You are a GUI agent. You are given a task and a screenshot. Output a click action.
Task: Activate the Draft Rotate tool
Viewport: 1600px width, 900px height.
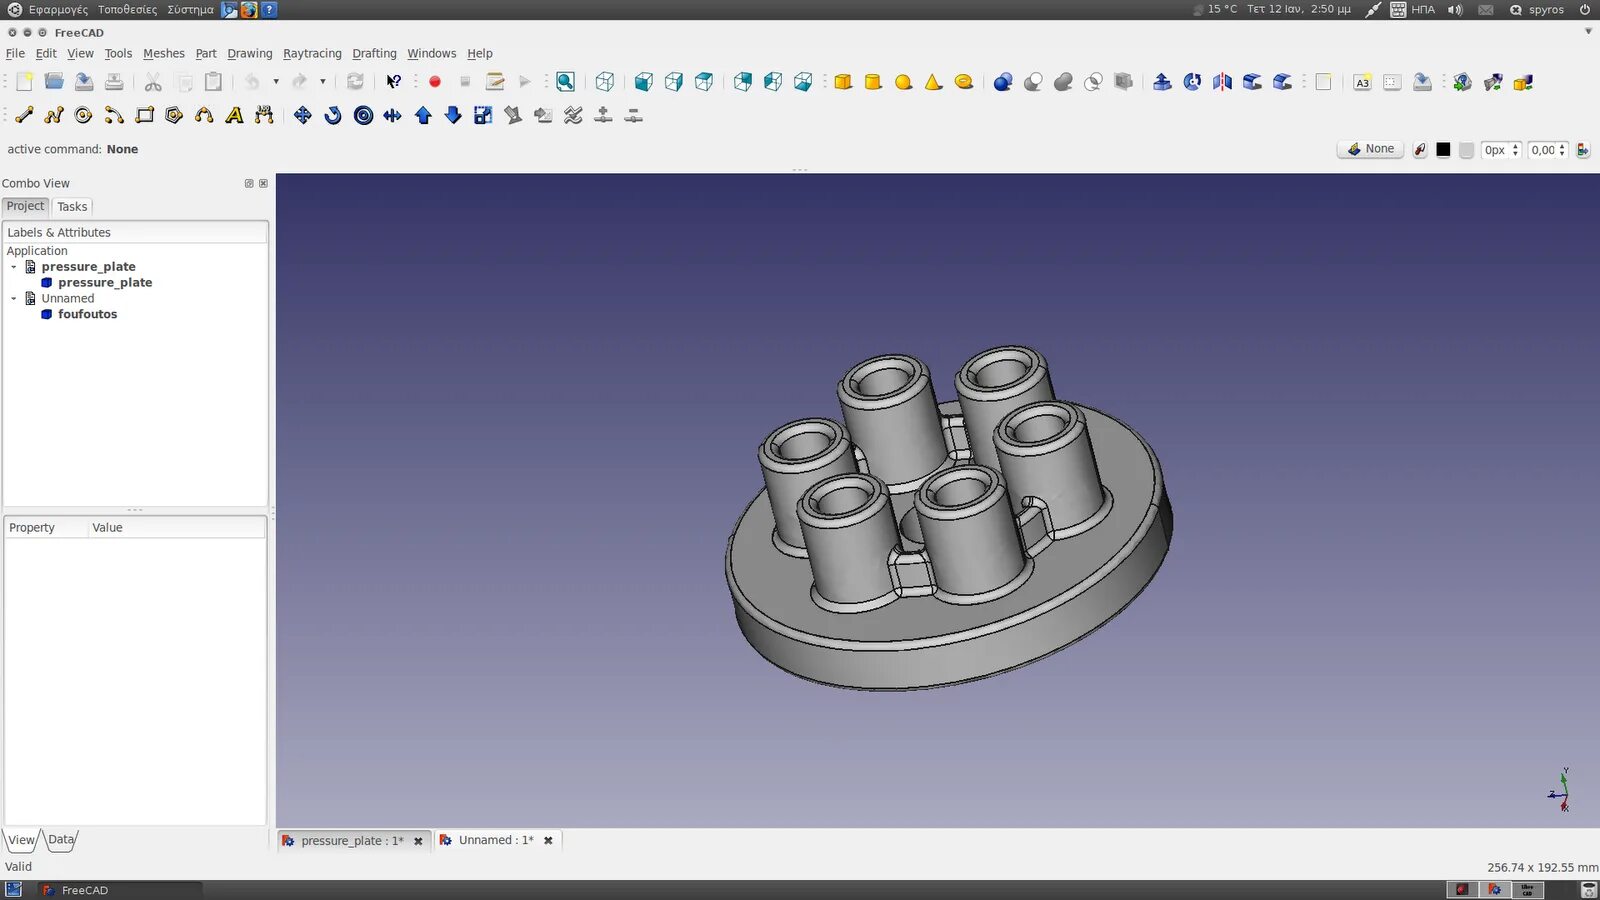click(333, 115)
